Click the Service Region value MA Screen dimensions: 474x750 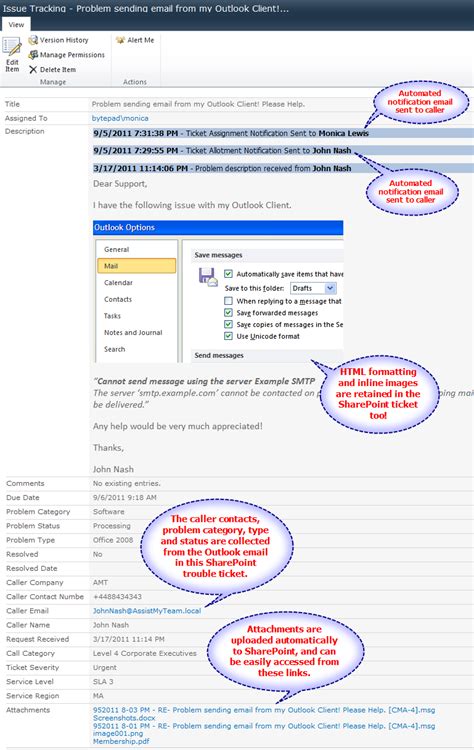(98, 696)
